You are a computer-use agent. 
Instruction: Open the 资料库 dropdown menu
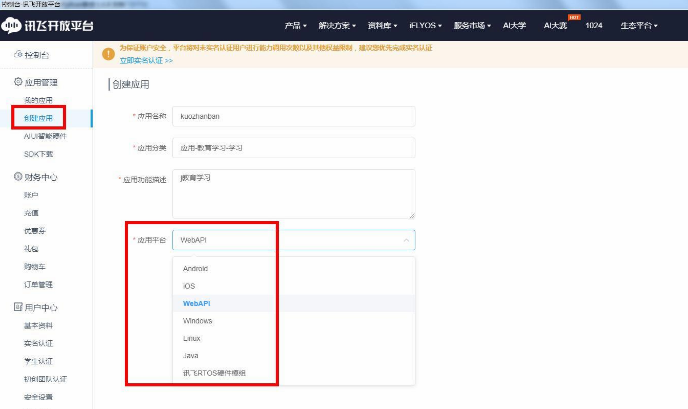click(382, 25)
